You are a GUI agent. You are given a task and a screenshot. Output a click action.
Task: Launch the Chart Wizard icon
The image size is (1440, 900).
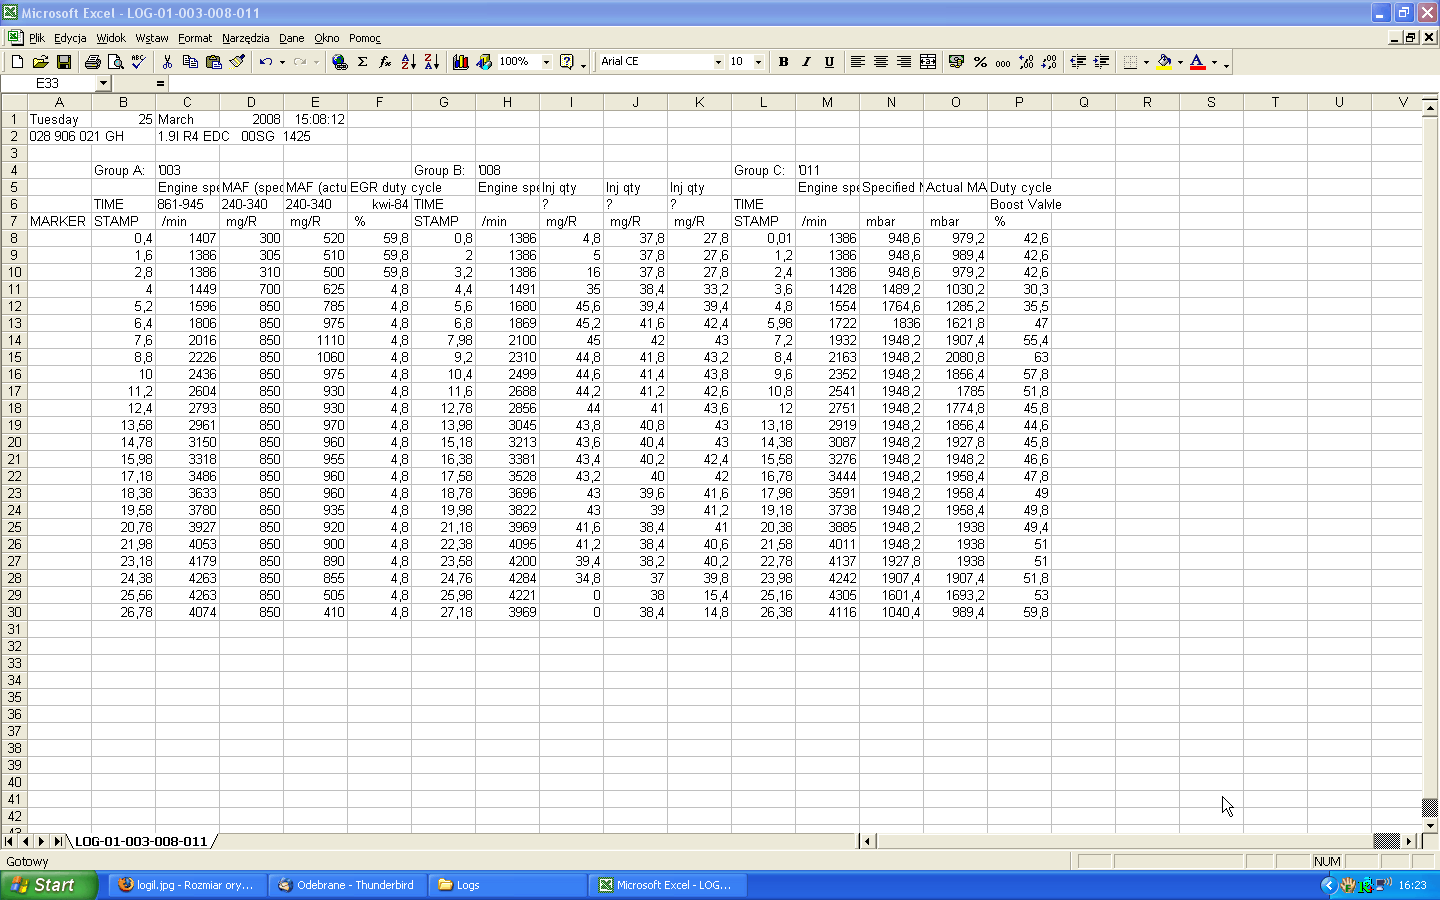coord(460,62)
